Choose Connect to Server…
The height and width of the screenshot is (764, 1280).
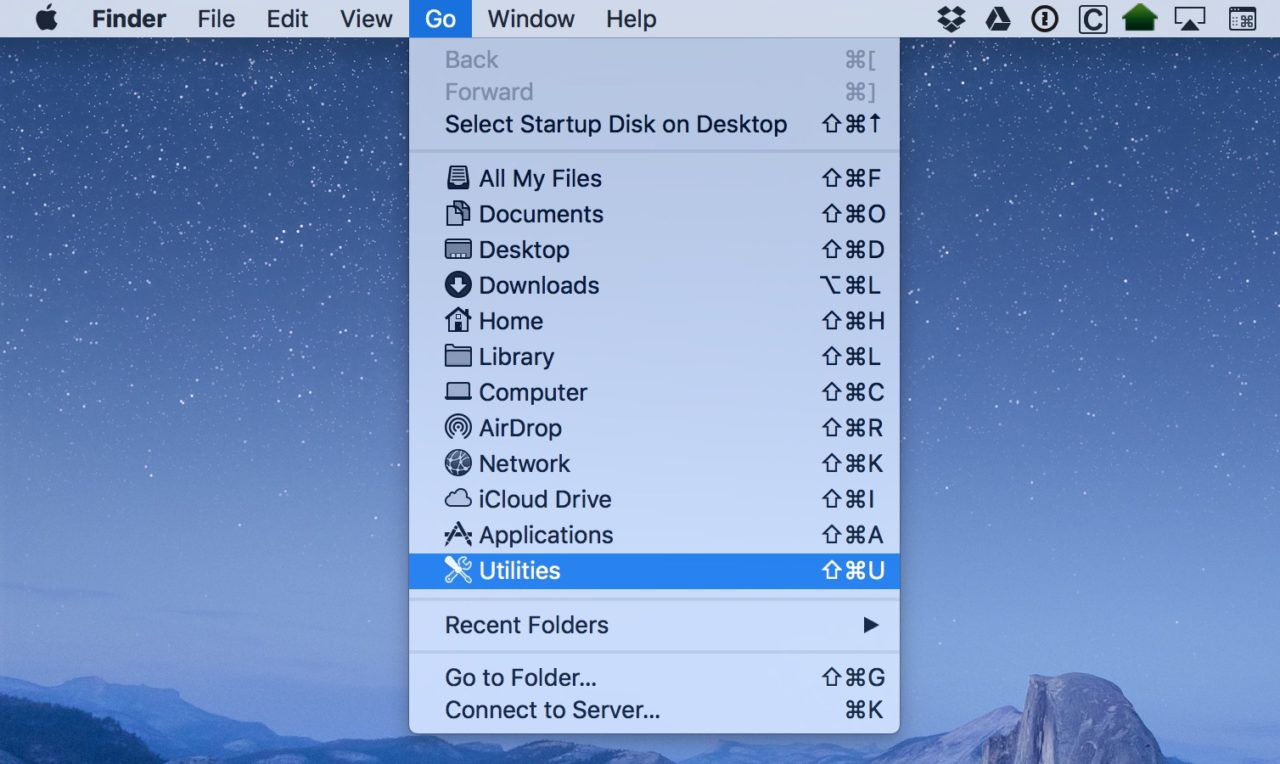point(654,710)
